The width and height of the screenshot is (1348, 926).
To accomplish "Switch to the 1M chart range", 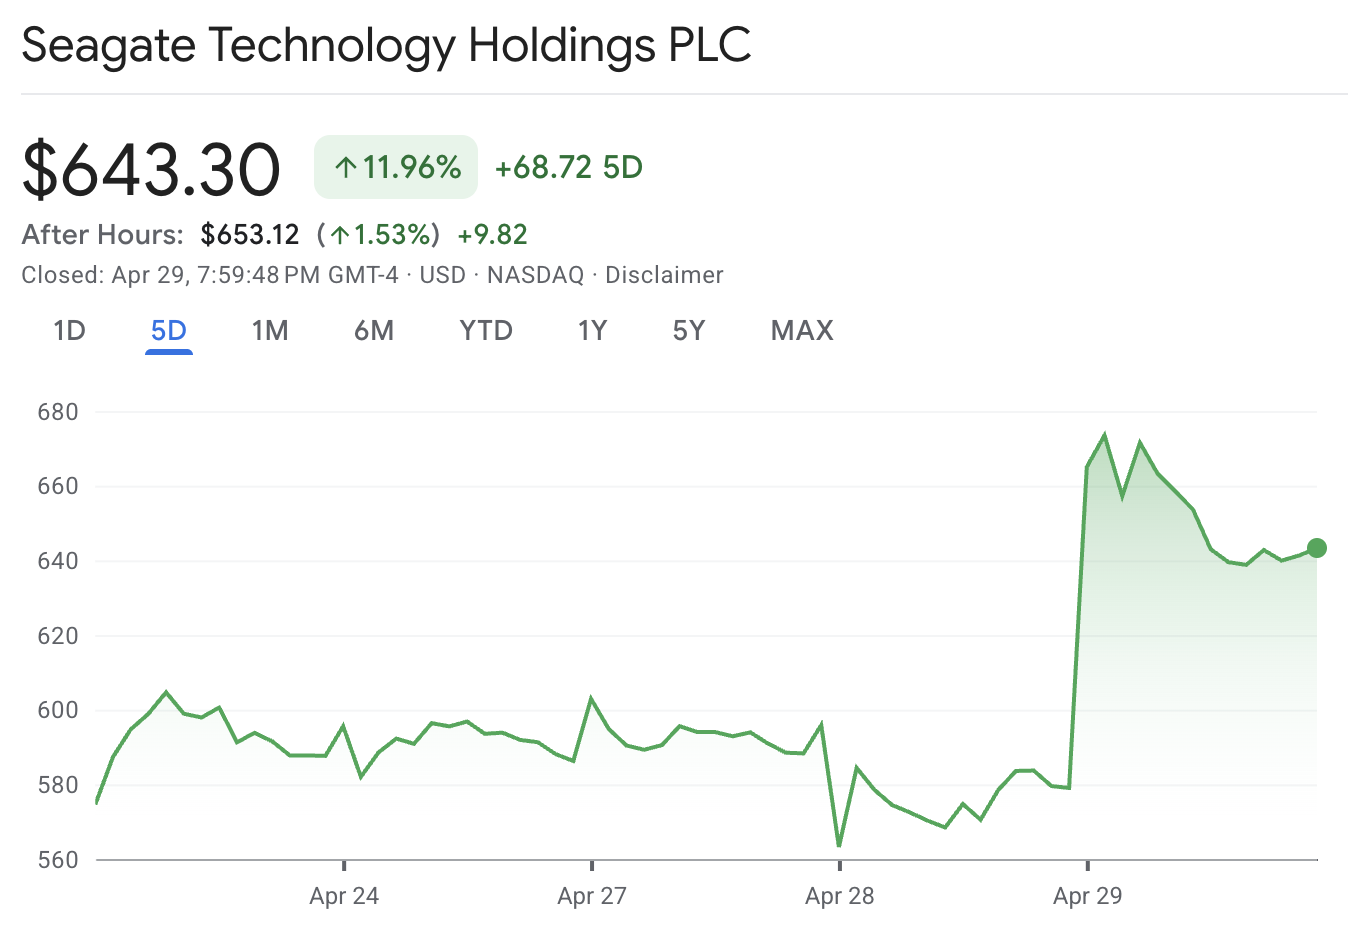I will 270,331.
